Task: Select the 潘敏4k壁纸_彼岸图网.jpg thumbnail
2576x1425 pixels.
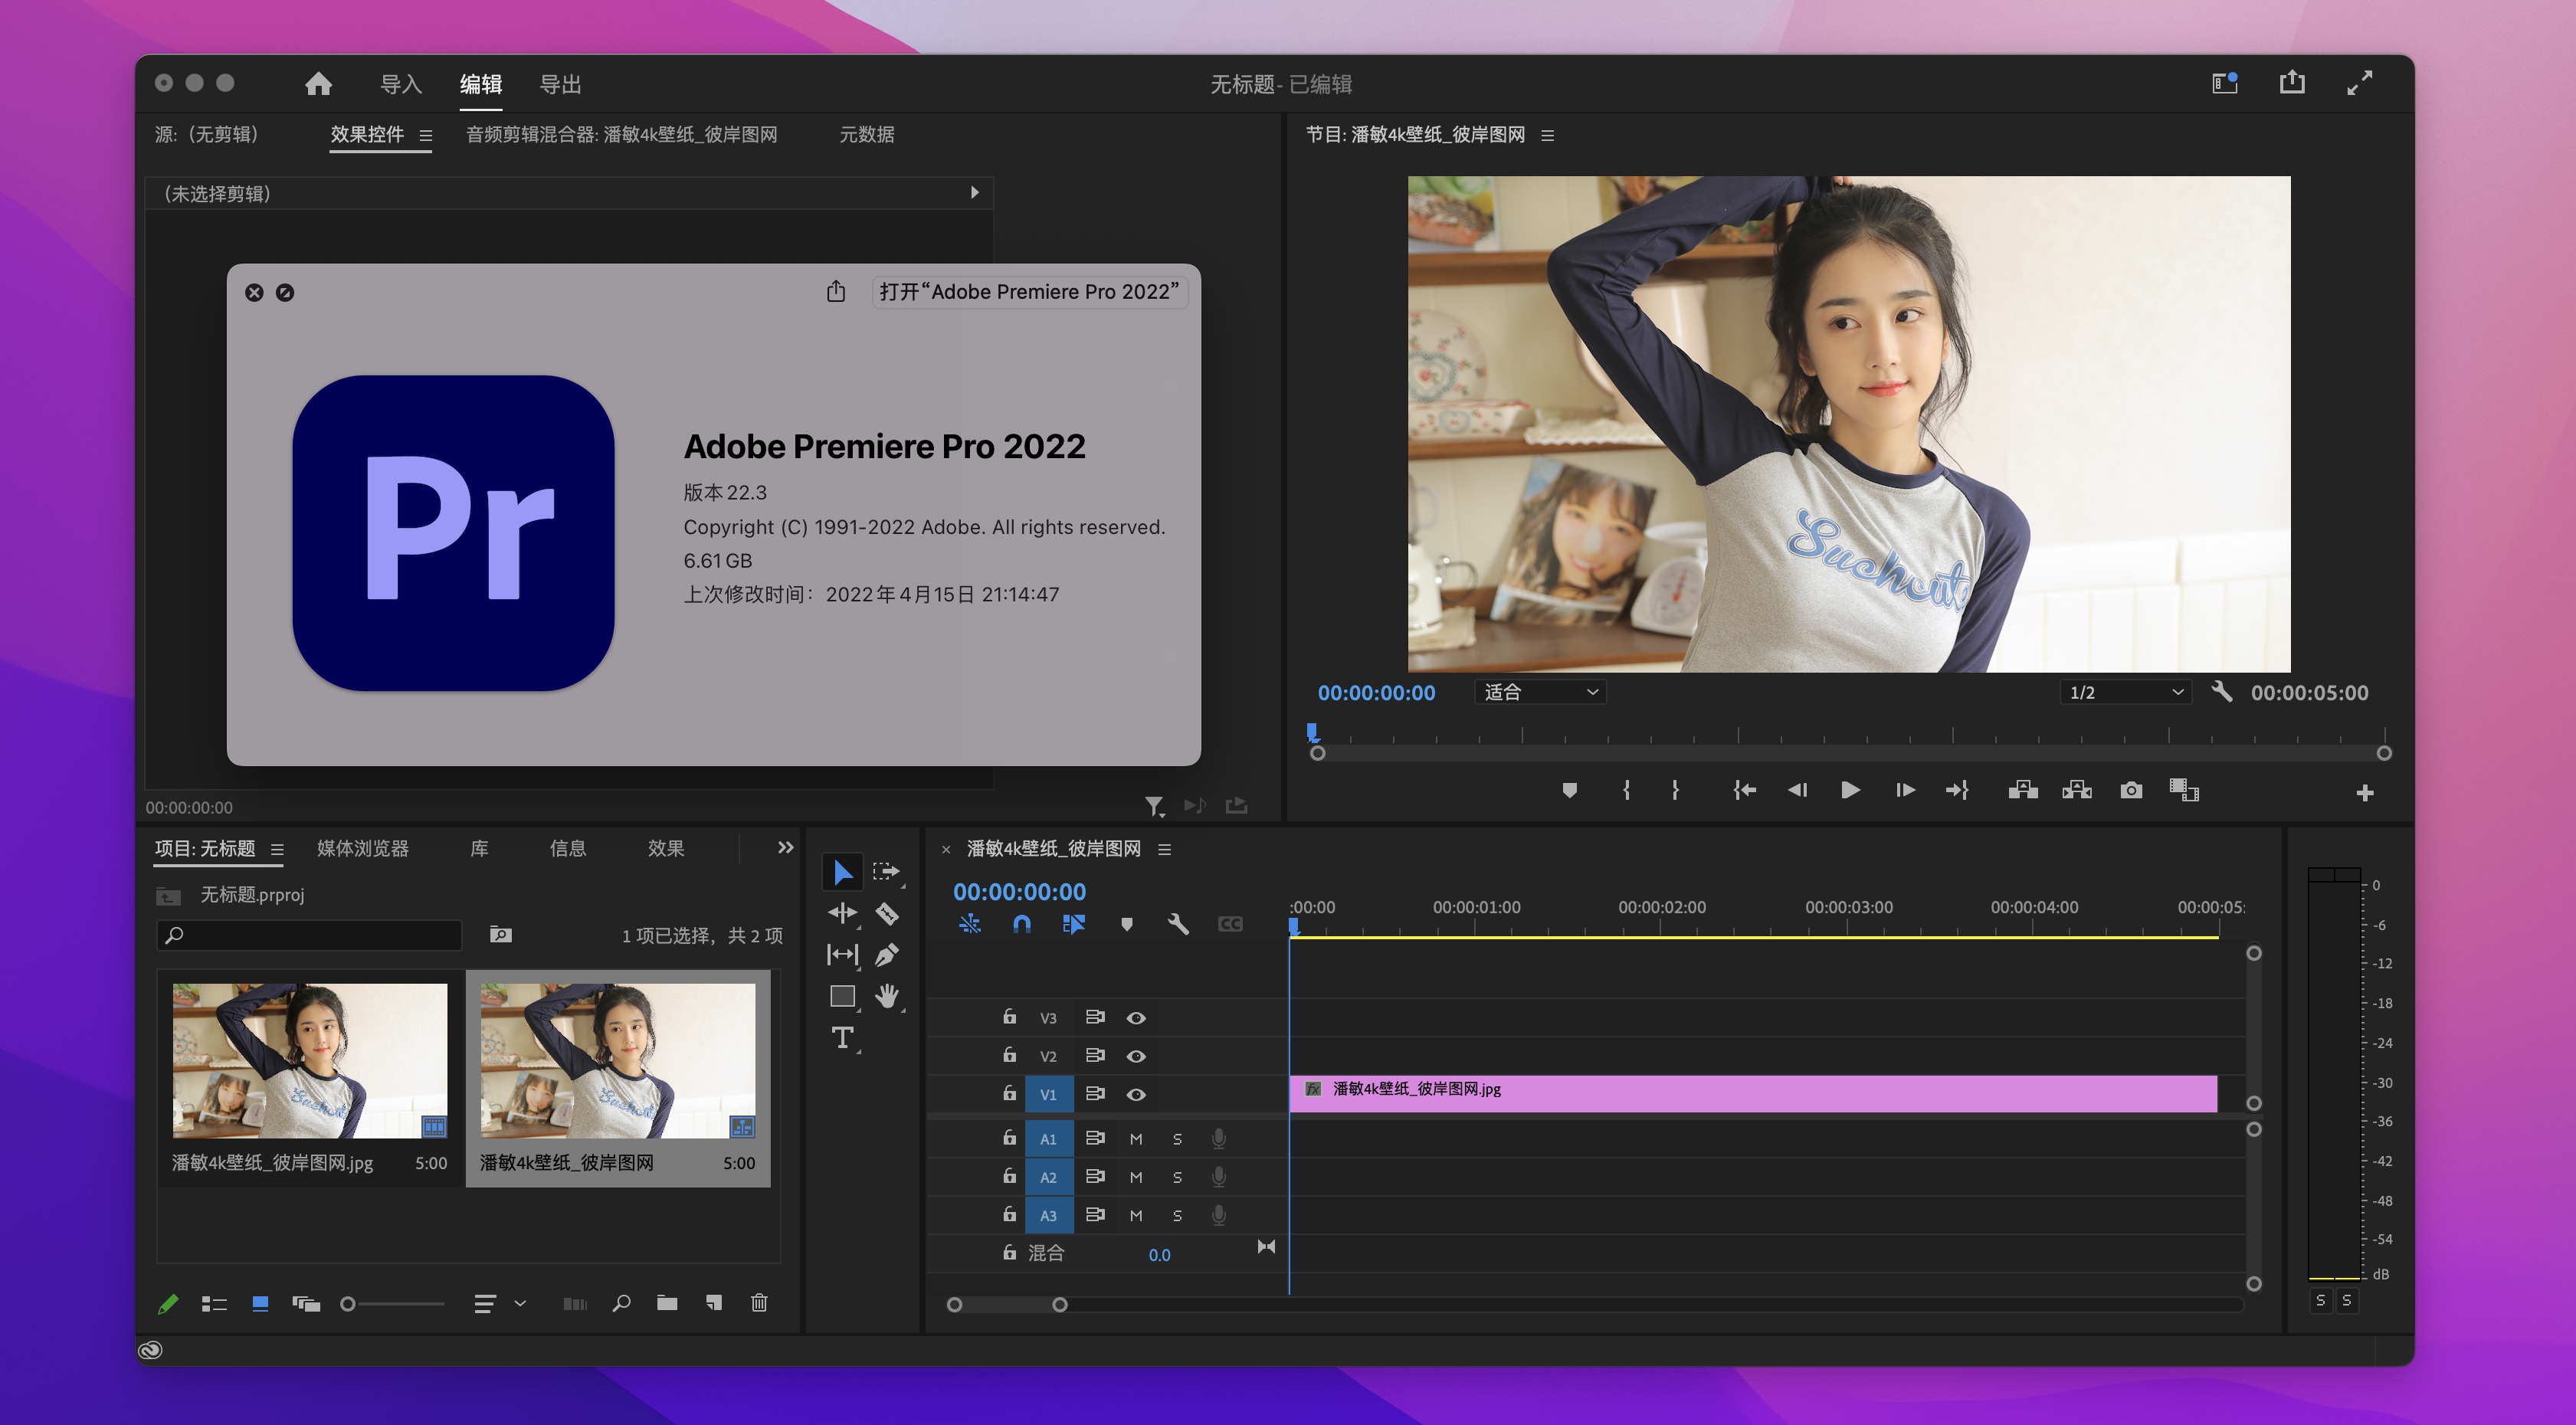Action: [310, 1061]
